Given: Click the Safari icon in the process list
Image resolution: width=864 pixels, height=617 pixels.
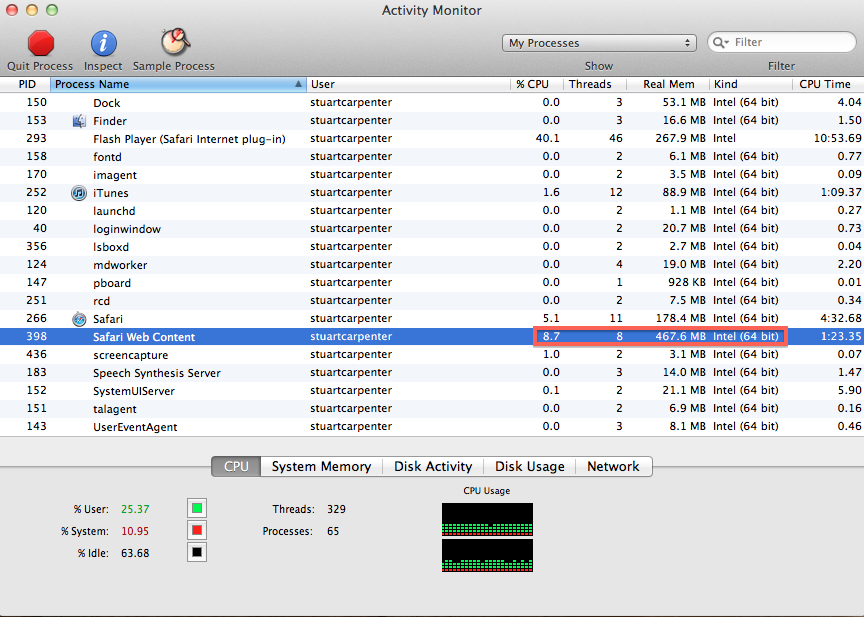Looking at the screenshot, I should point(78,319).
